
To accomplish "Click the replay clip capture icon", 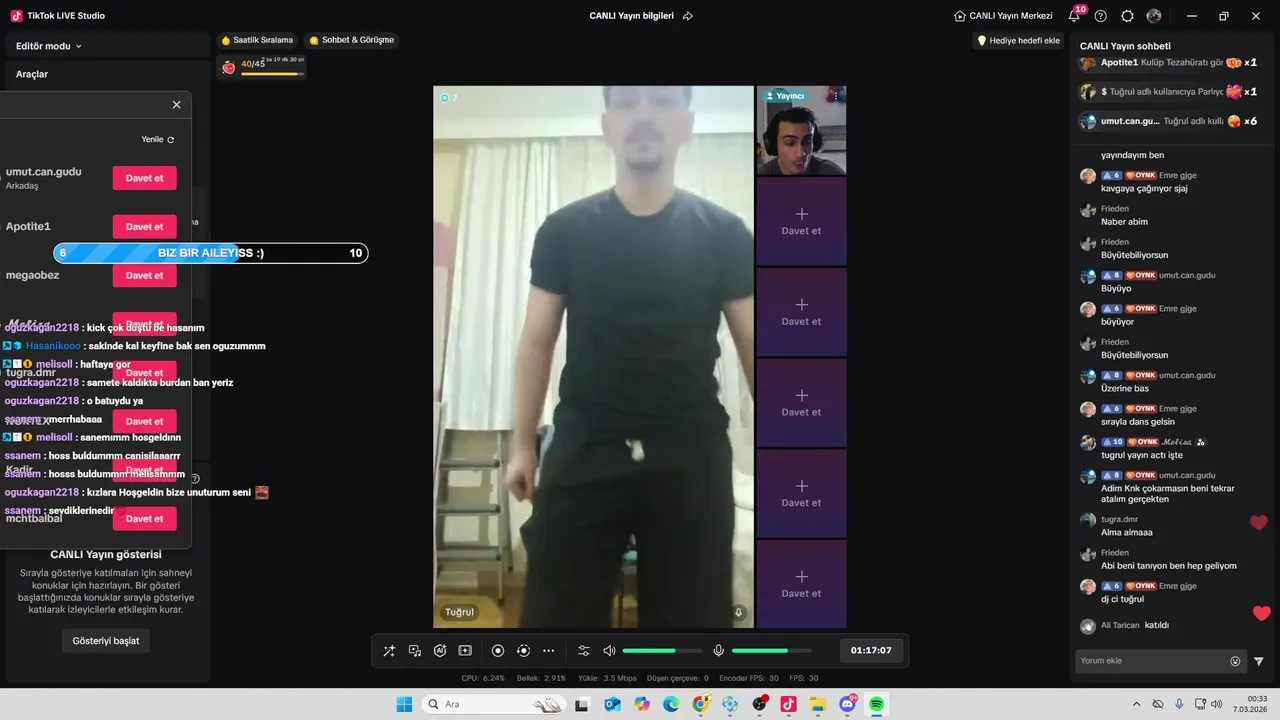I will (523, 650).
